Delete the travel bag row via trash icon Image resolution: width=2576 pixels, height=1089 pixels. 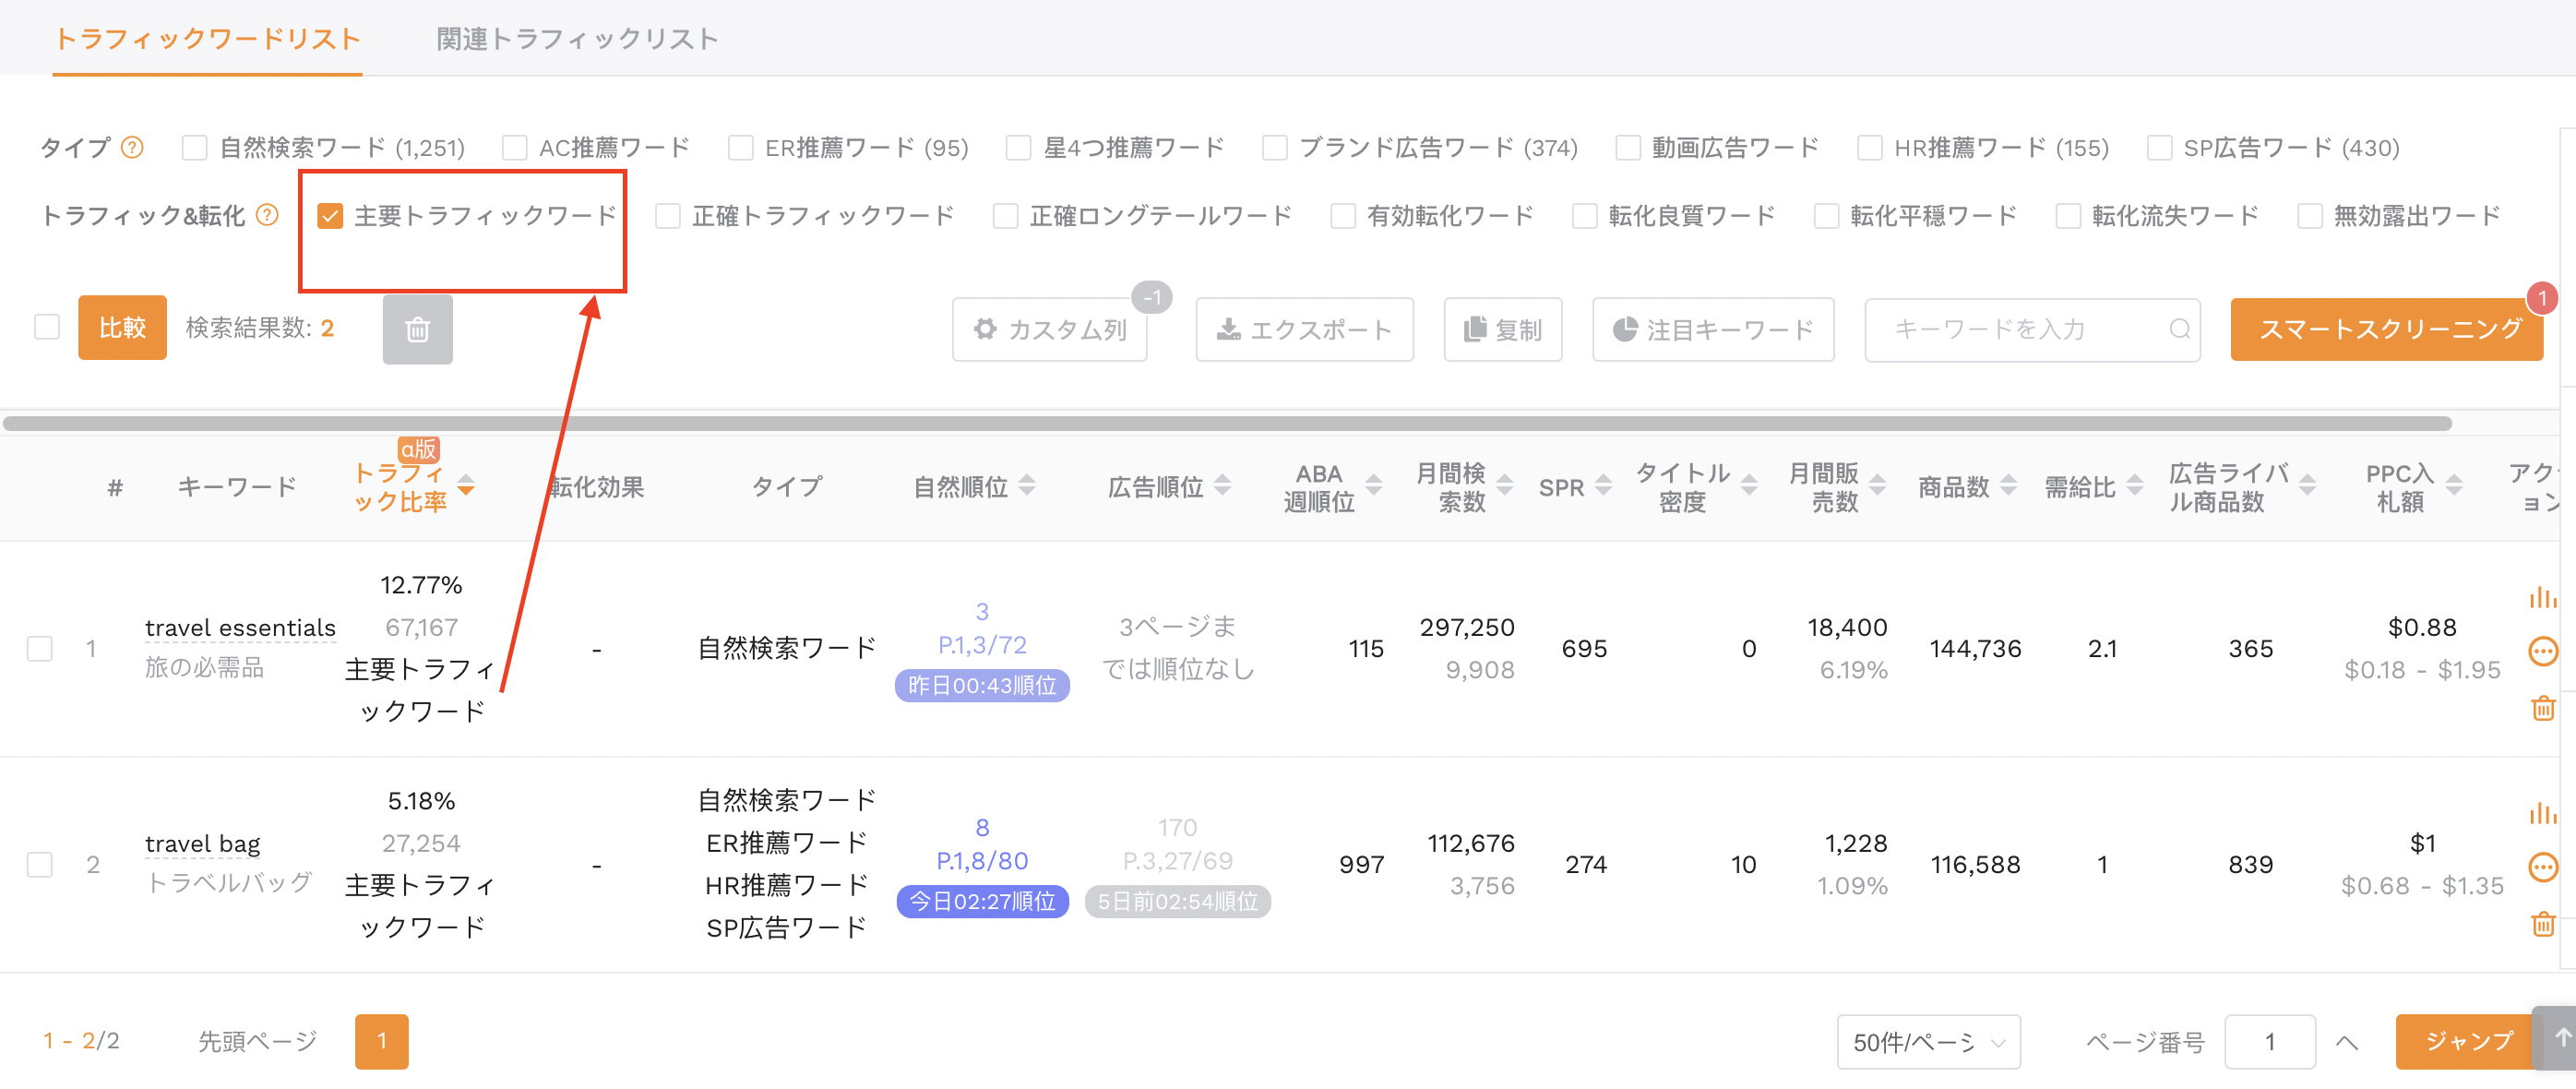(2542, 923)
